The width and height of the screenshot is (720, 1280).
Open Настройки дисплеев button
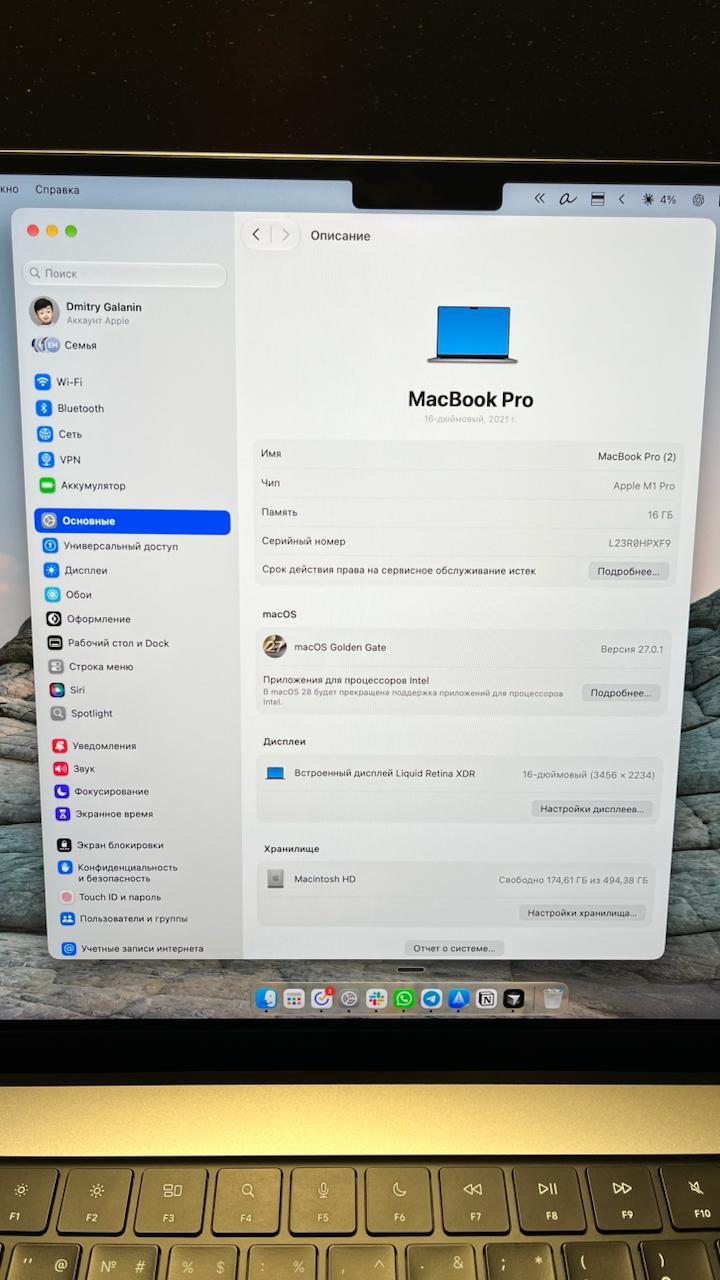point(593,809)
